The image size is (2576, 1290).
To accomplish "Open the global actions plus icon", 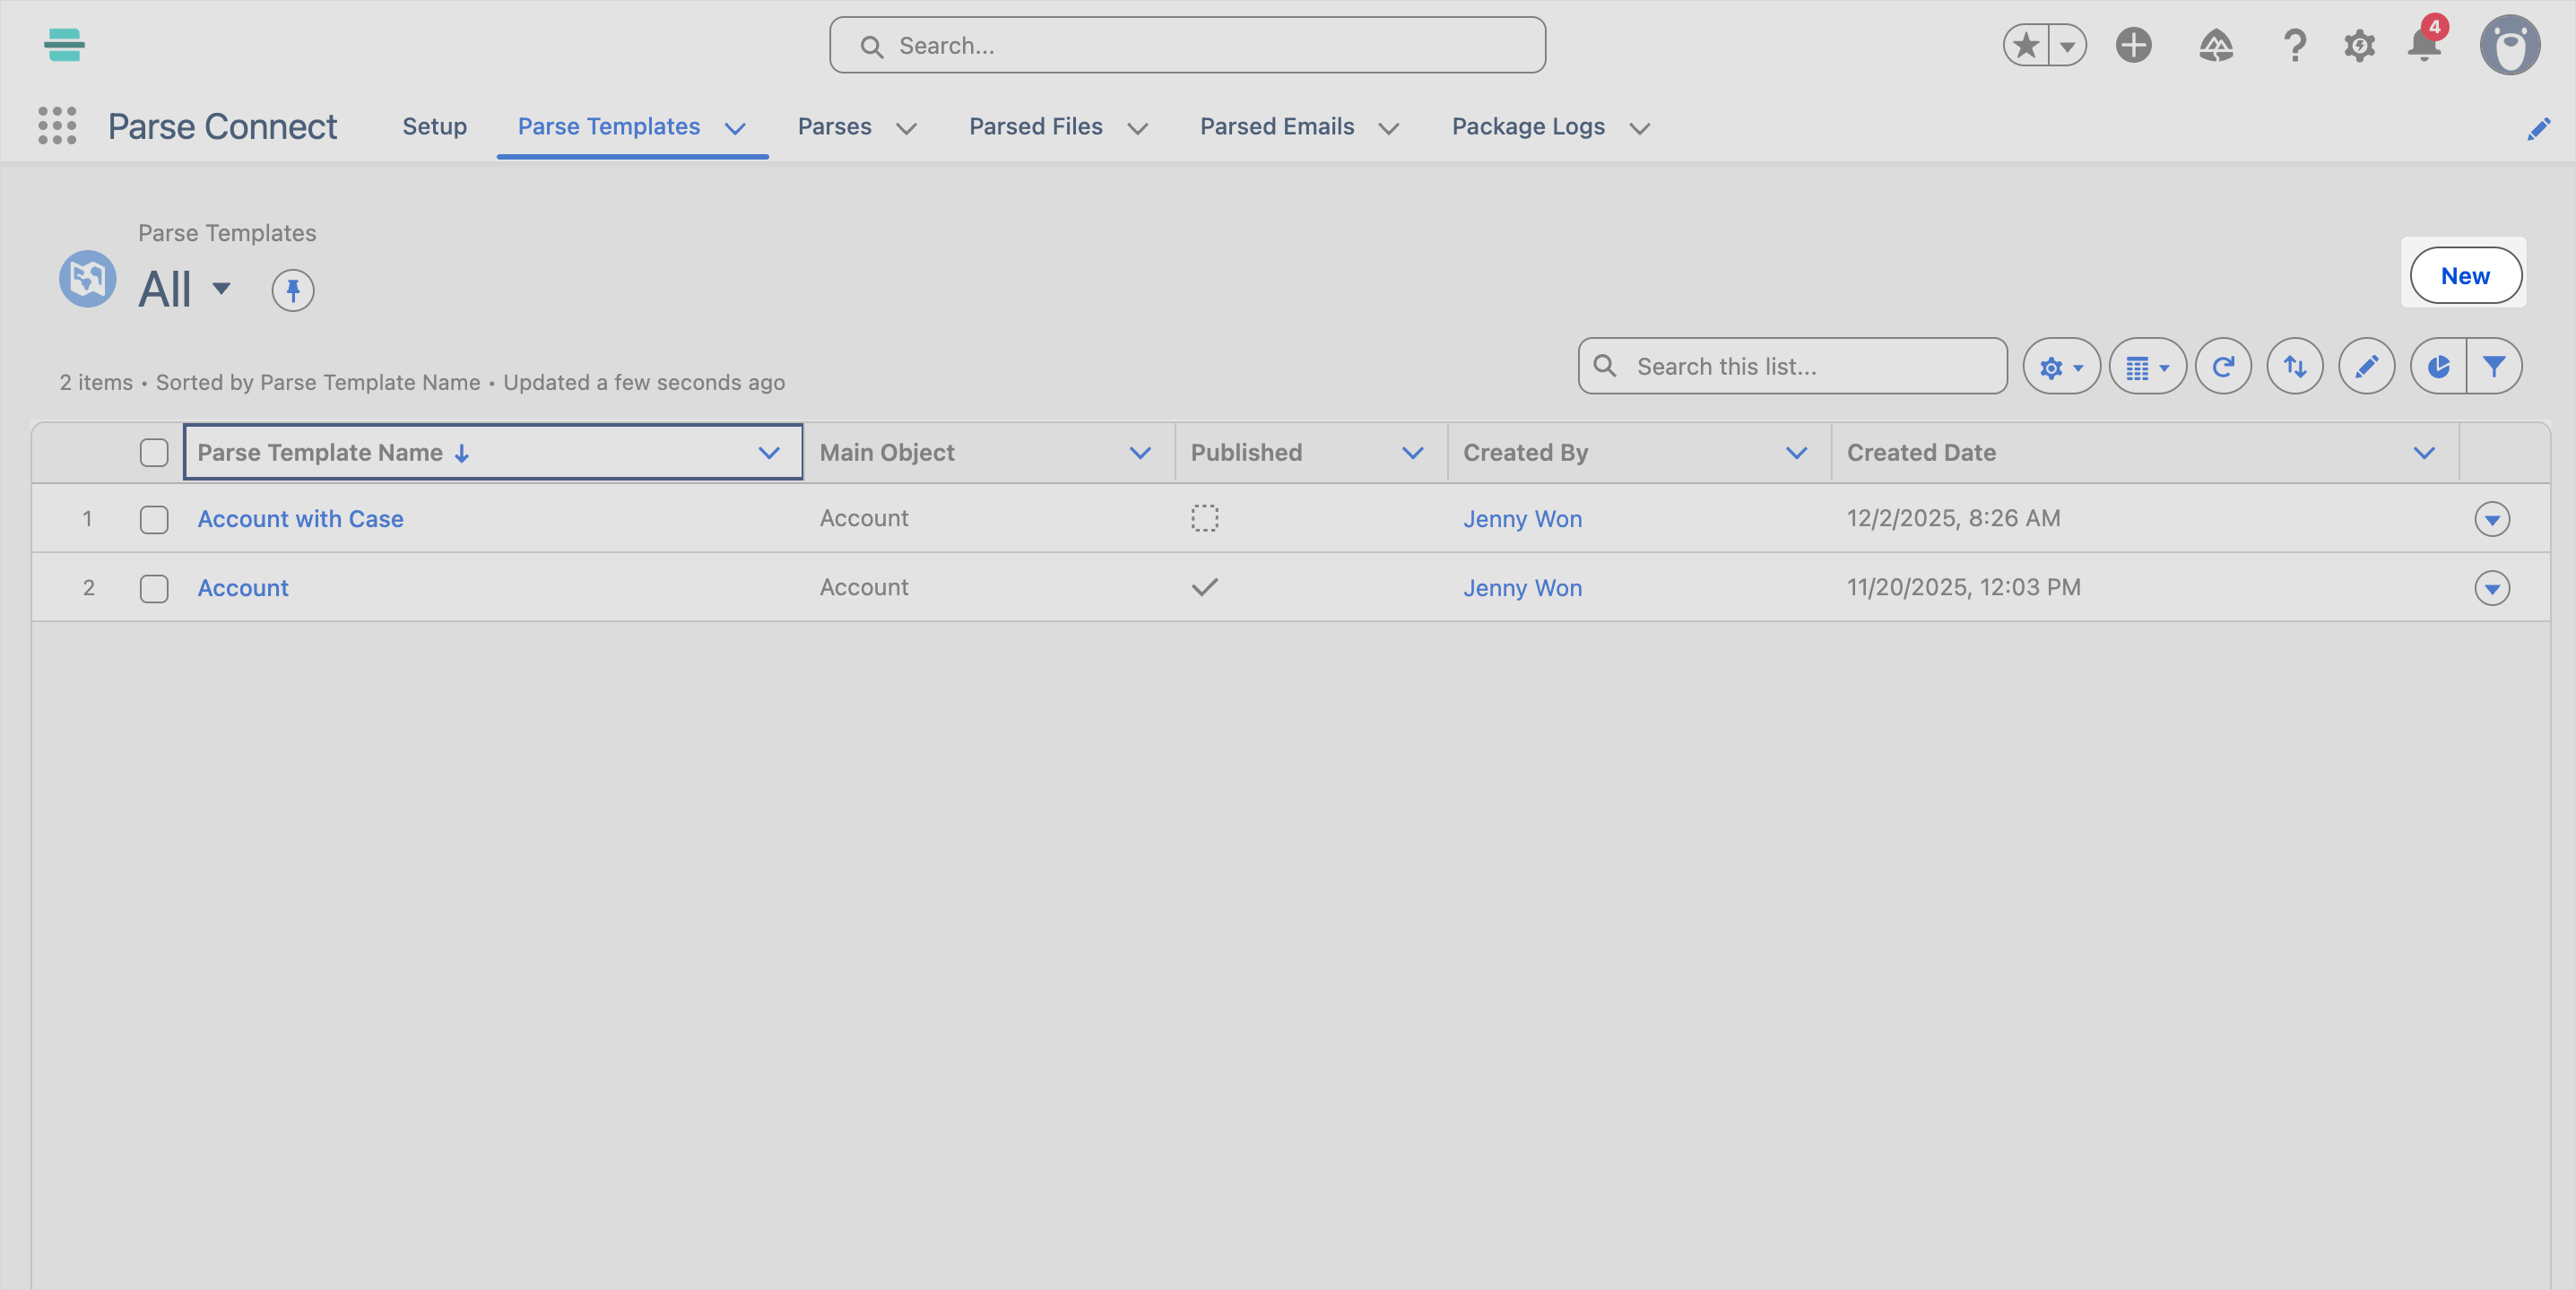I will (x=2134, y=45).
